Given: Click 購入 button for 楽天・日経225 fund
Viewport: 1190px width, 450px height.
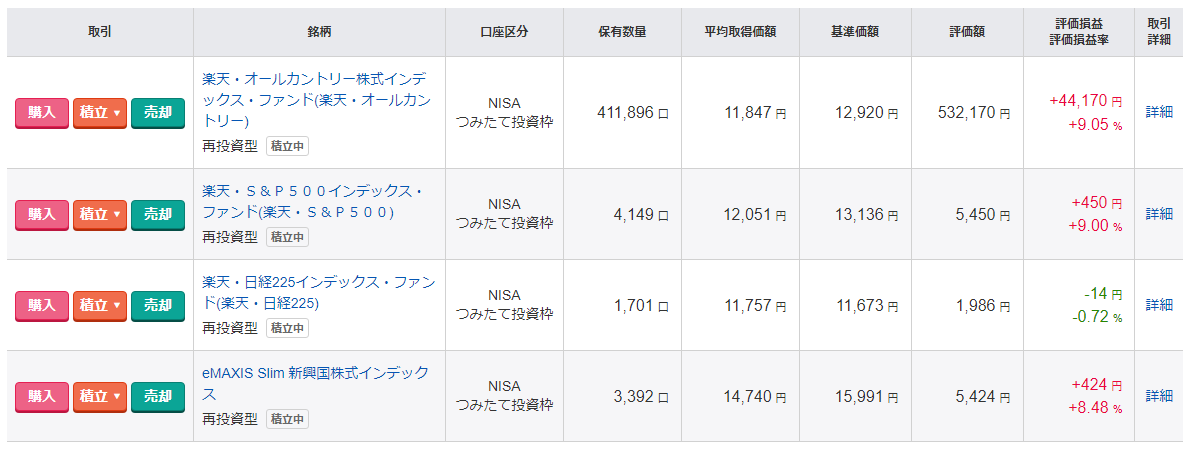Looking at the screenshot, I should [42, 305].
